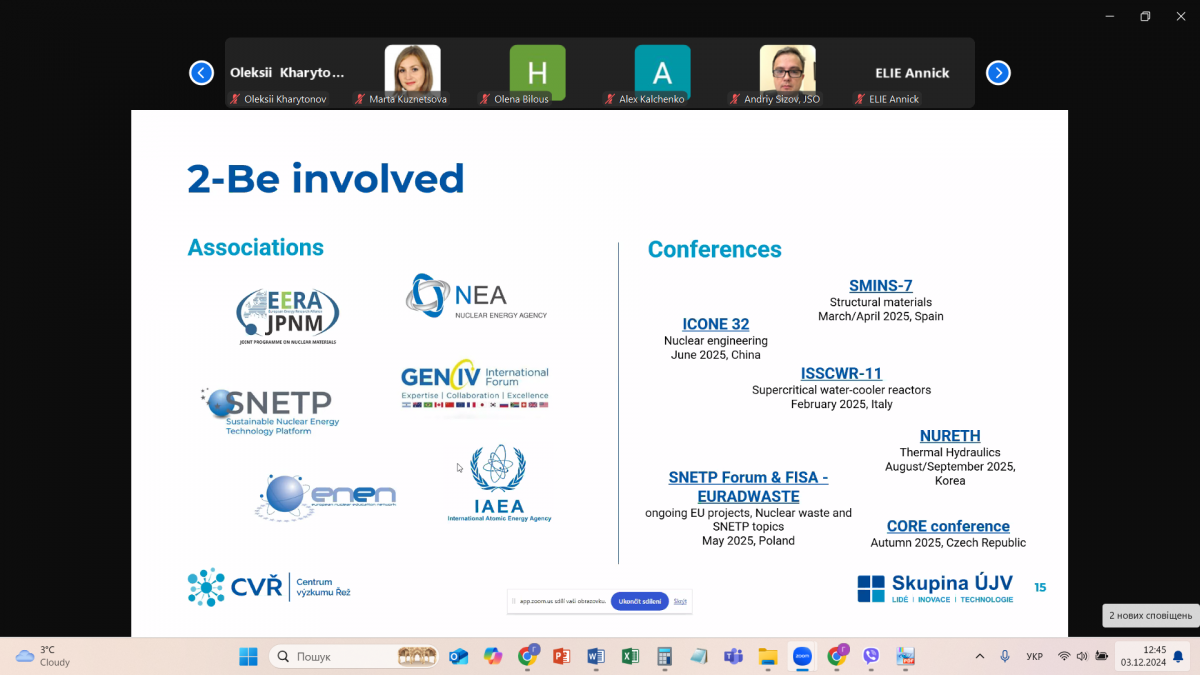Show next participants in the video strip
This screenshot has height=675, width=1200.
[998, 73]
